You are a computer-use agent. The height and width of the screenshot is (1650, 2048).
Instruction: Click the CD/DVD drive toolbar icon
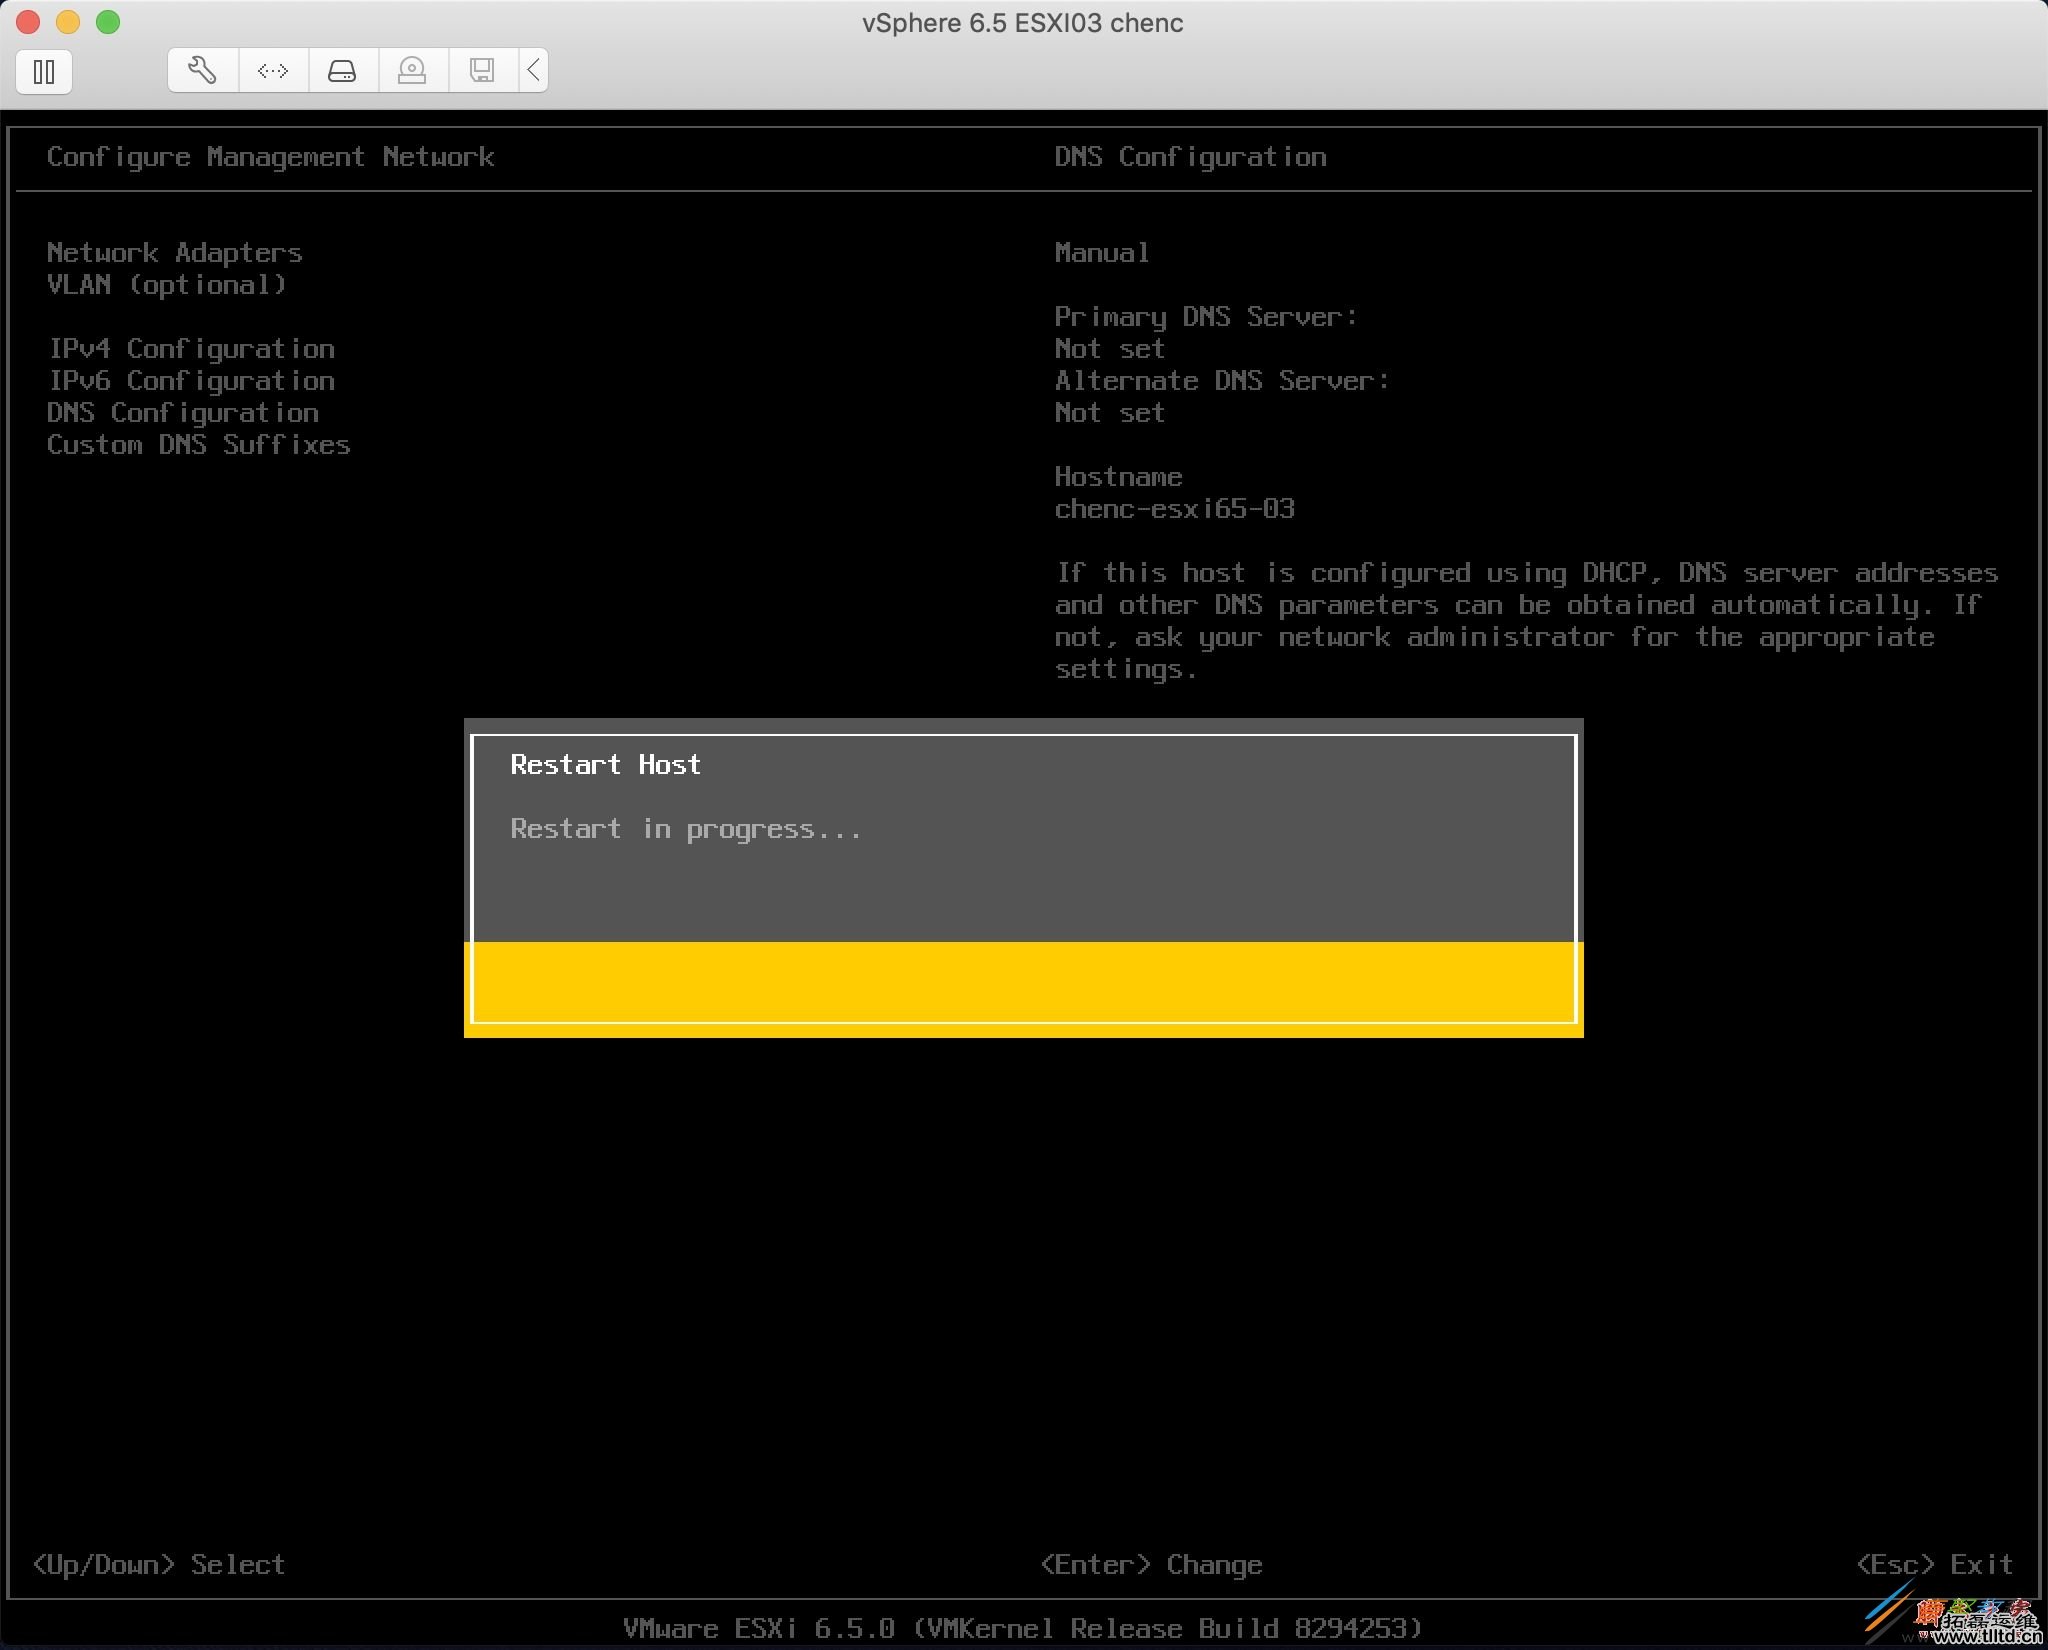(x=412, y=70)
